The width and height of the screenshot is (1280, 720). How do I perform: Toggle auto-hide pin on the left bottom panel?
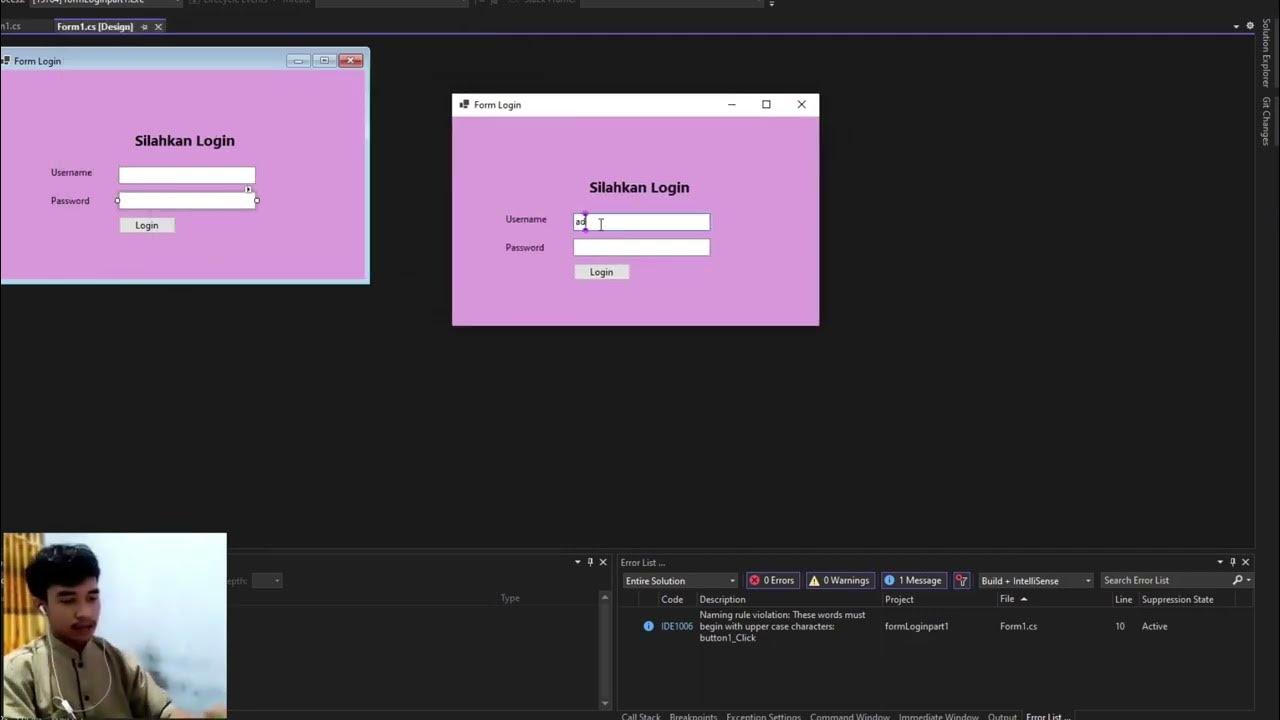coord(590,562)
